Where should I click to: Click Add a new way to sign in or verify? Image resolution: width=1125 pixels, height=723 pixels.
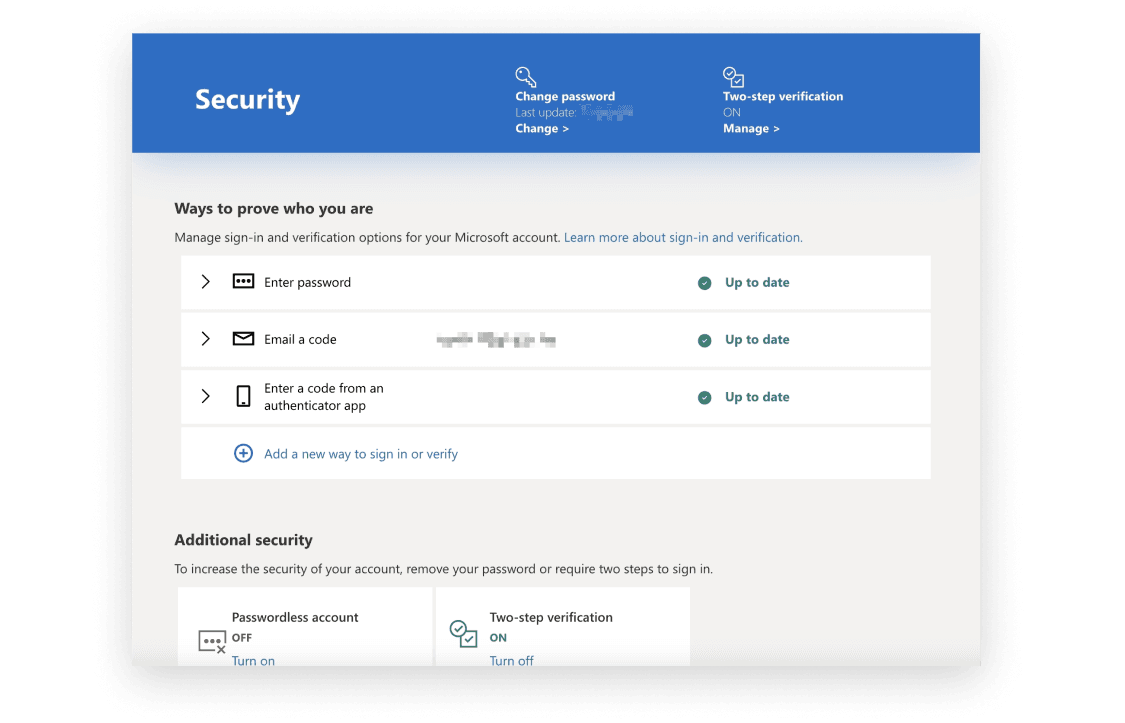tap(361, 454)
